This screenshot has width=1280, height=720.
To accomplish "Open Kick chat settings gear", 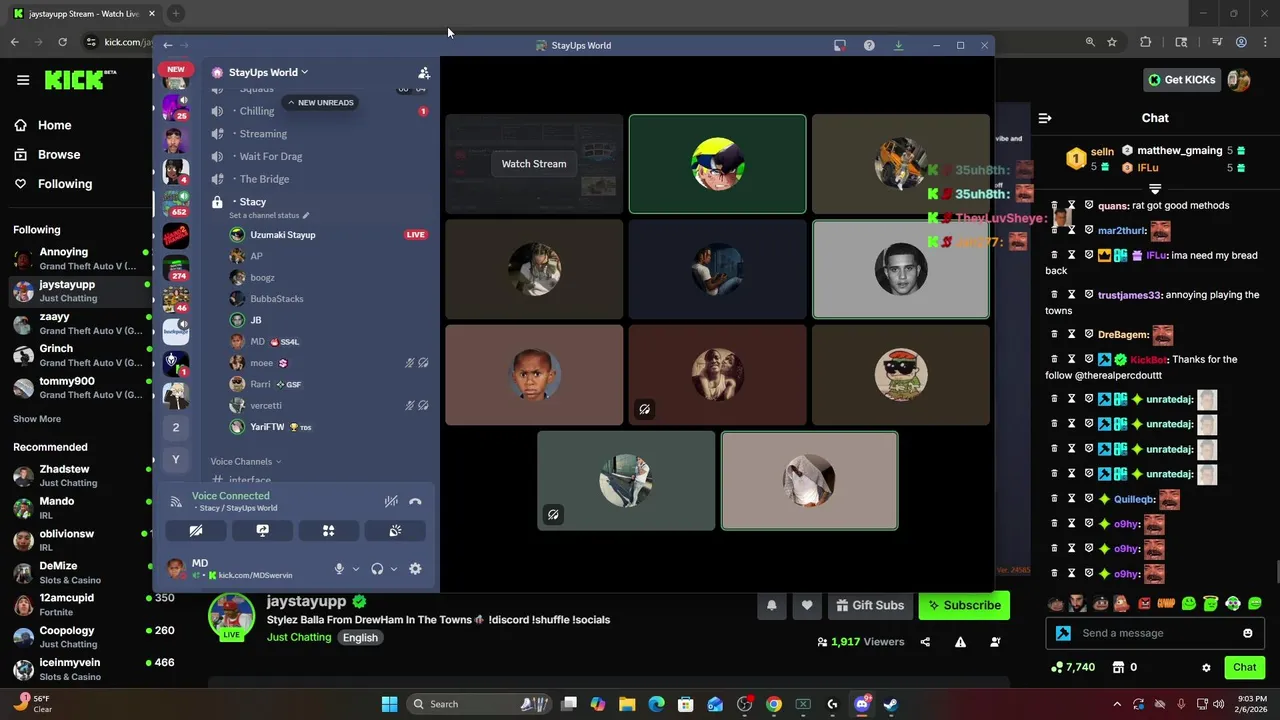I will click(x=1206, y=667).
